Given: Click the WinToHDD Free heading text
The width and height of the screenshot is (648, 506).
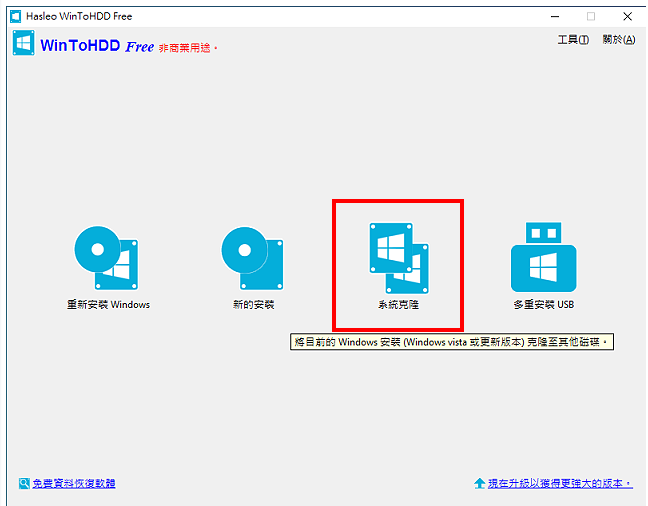Looking at the screenshot, I should tap(97, 45).
